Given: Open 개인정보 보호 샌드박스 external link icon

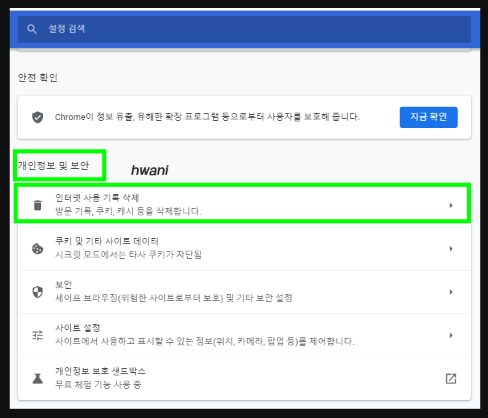Looking at the screenshot, I should [451, 378].
